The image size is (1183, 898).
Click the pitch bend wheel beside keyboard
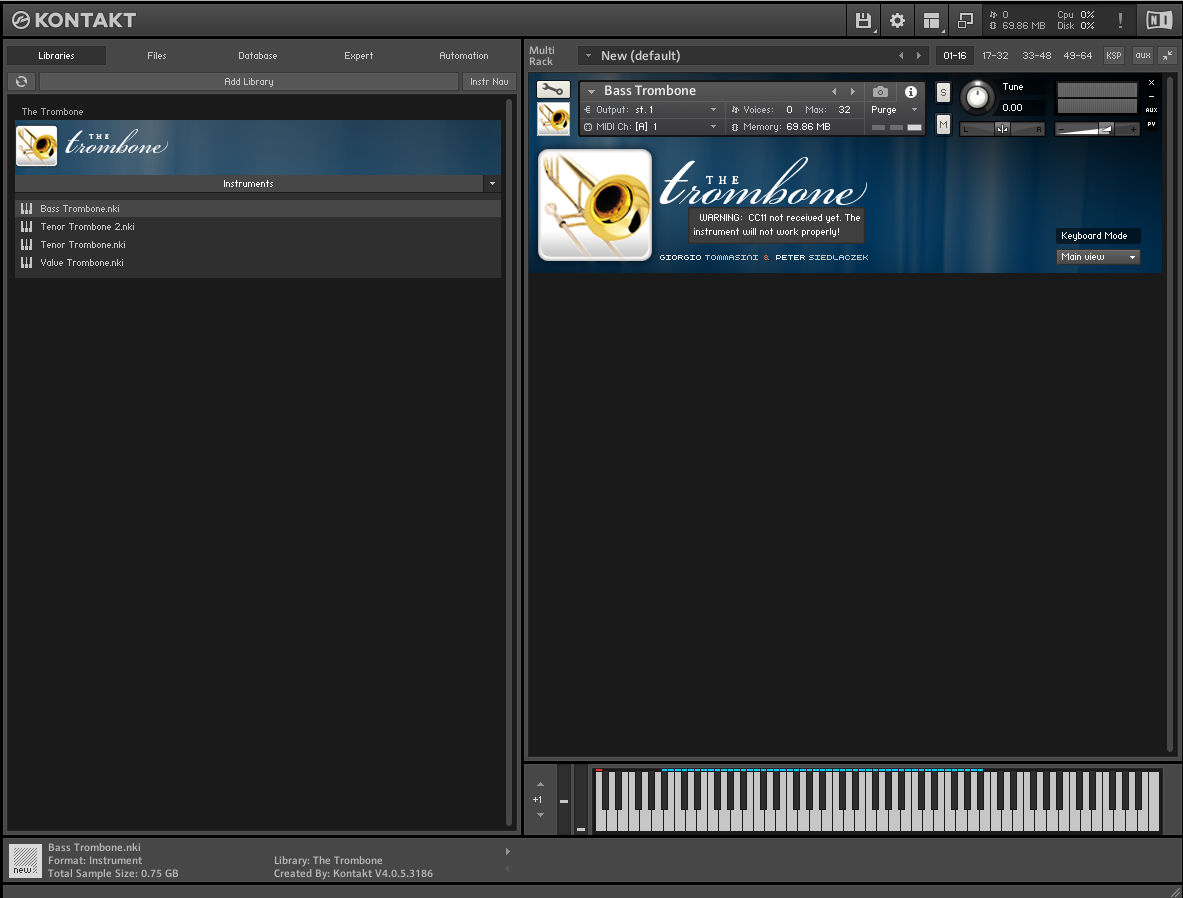coord(564,798)
